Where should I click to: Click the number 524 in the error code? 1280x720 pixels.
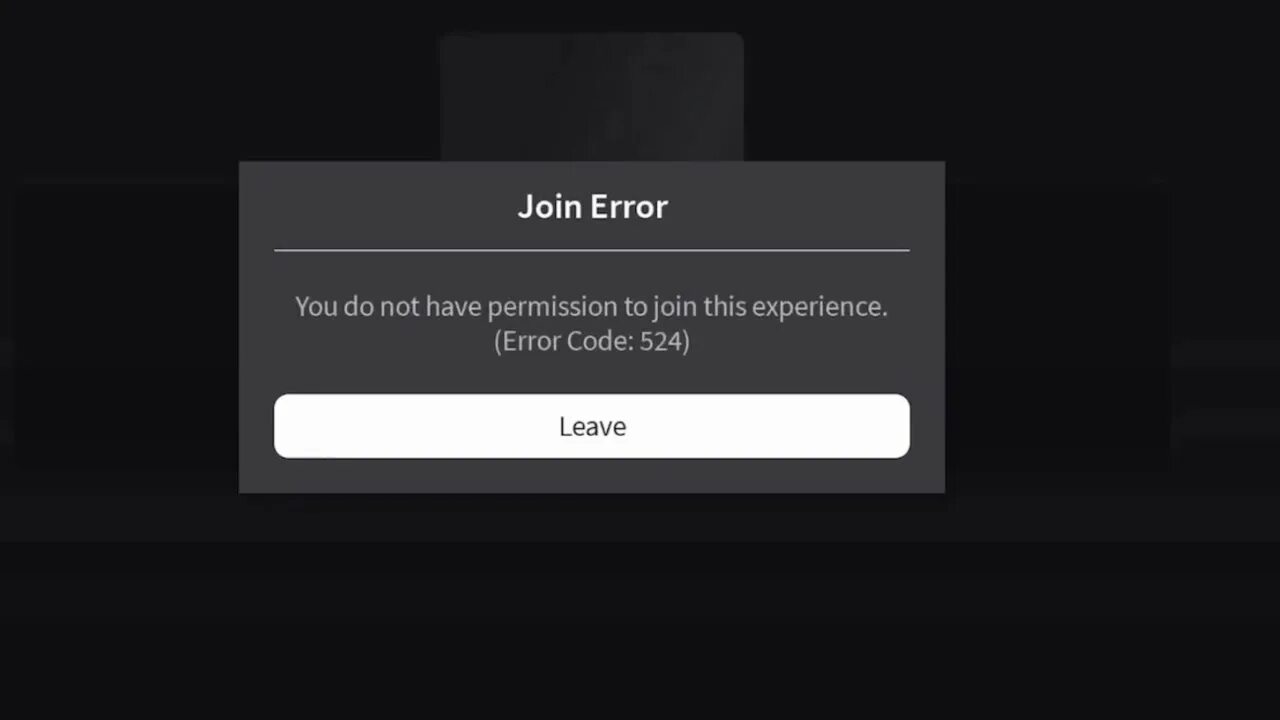pos(660,341)
